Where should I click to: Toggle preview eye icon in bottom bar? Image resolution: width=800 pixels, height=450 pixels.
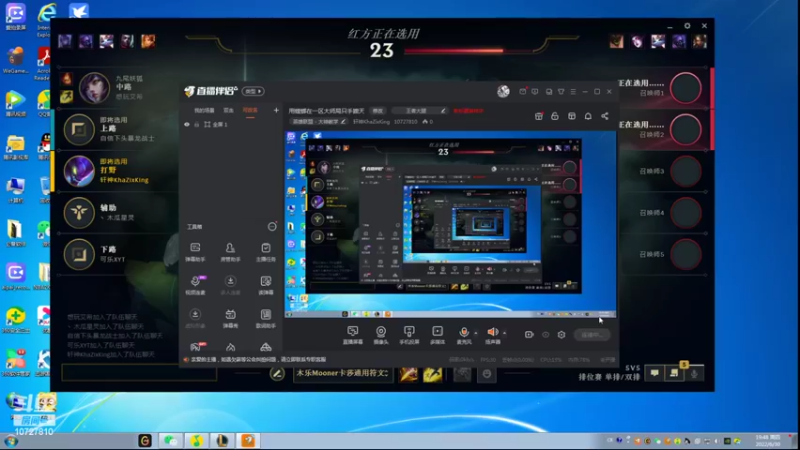click(545, 335)
